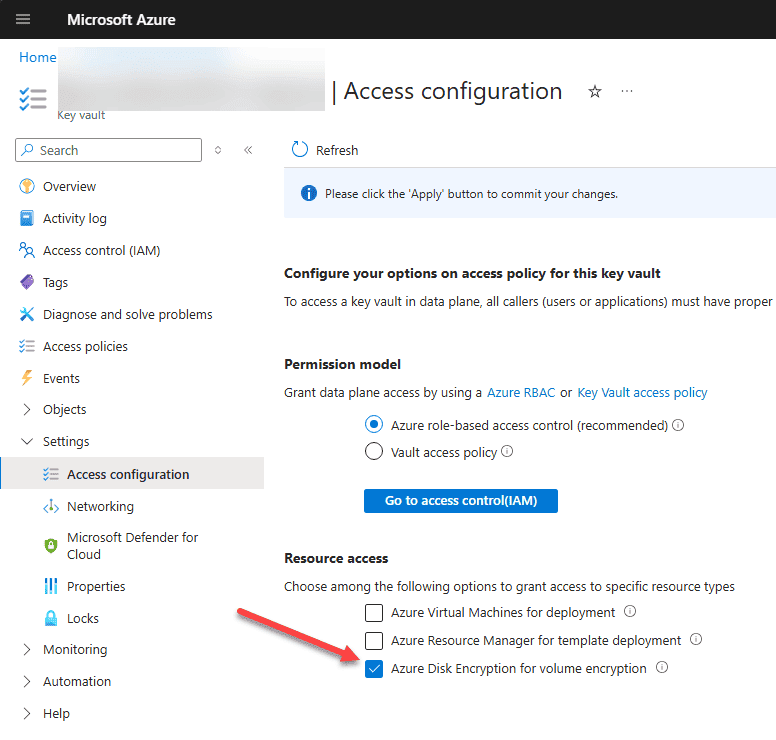Click the blue info icon in banner

[309, 194]
